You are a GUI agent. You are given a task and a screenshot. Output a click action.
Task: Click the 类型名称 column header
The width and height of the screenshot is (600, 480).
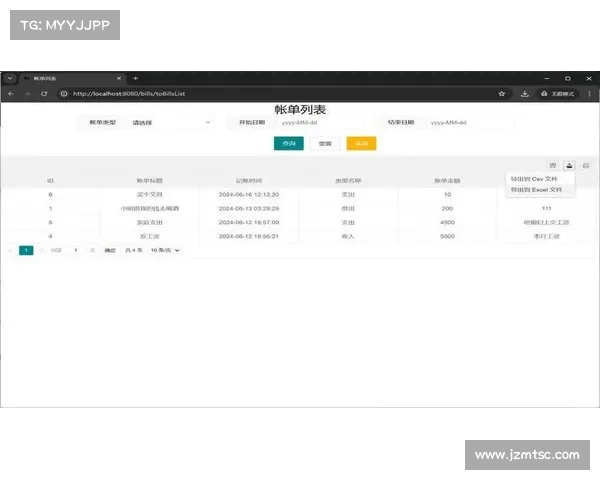coord(348,181)
